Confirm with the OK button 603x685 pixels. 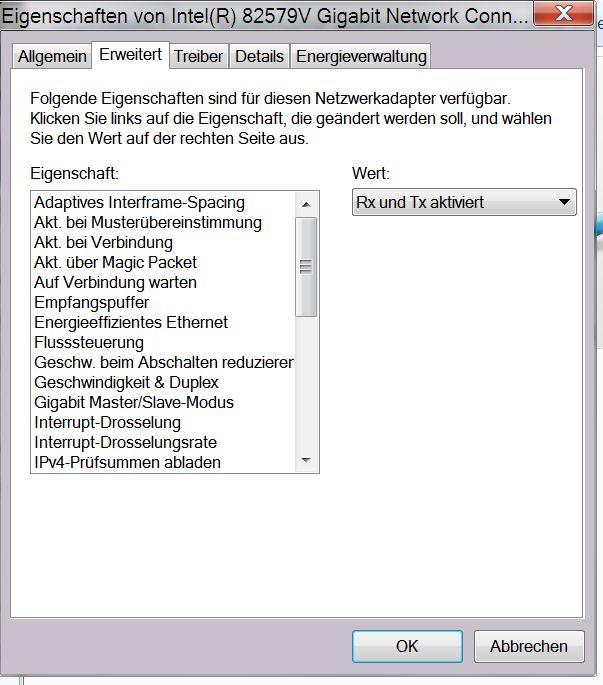coord(407,646)
